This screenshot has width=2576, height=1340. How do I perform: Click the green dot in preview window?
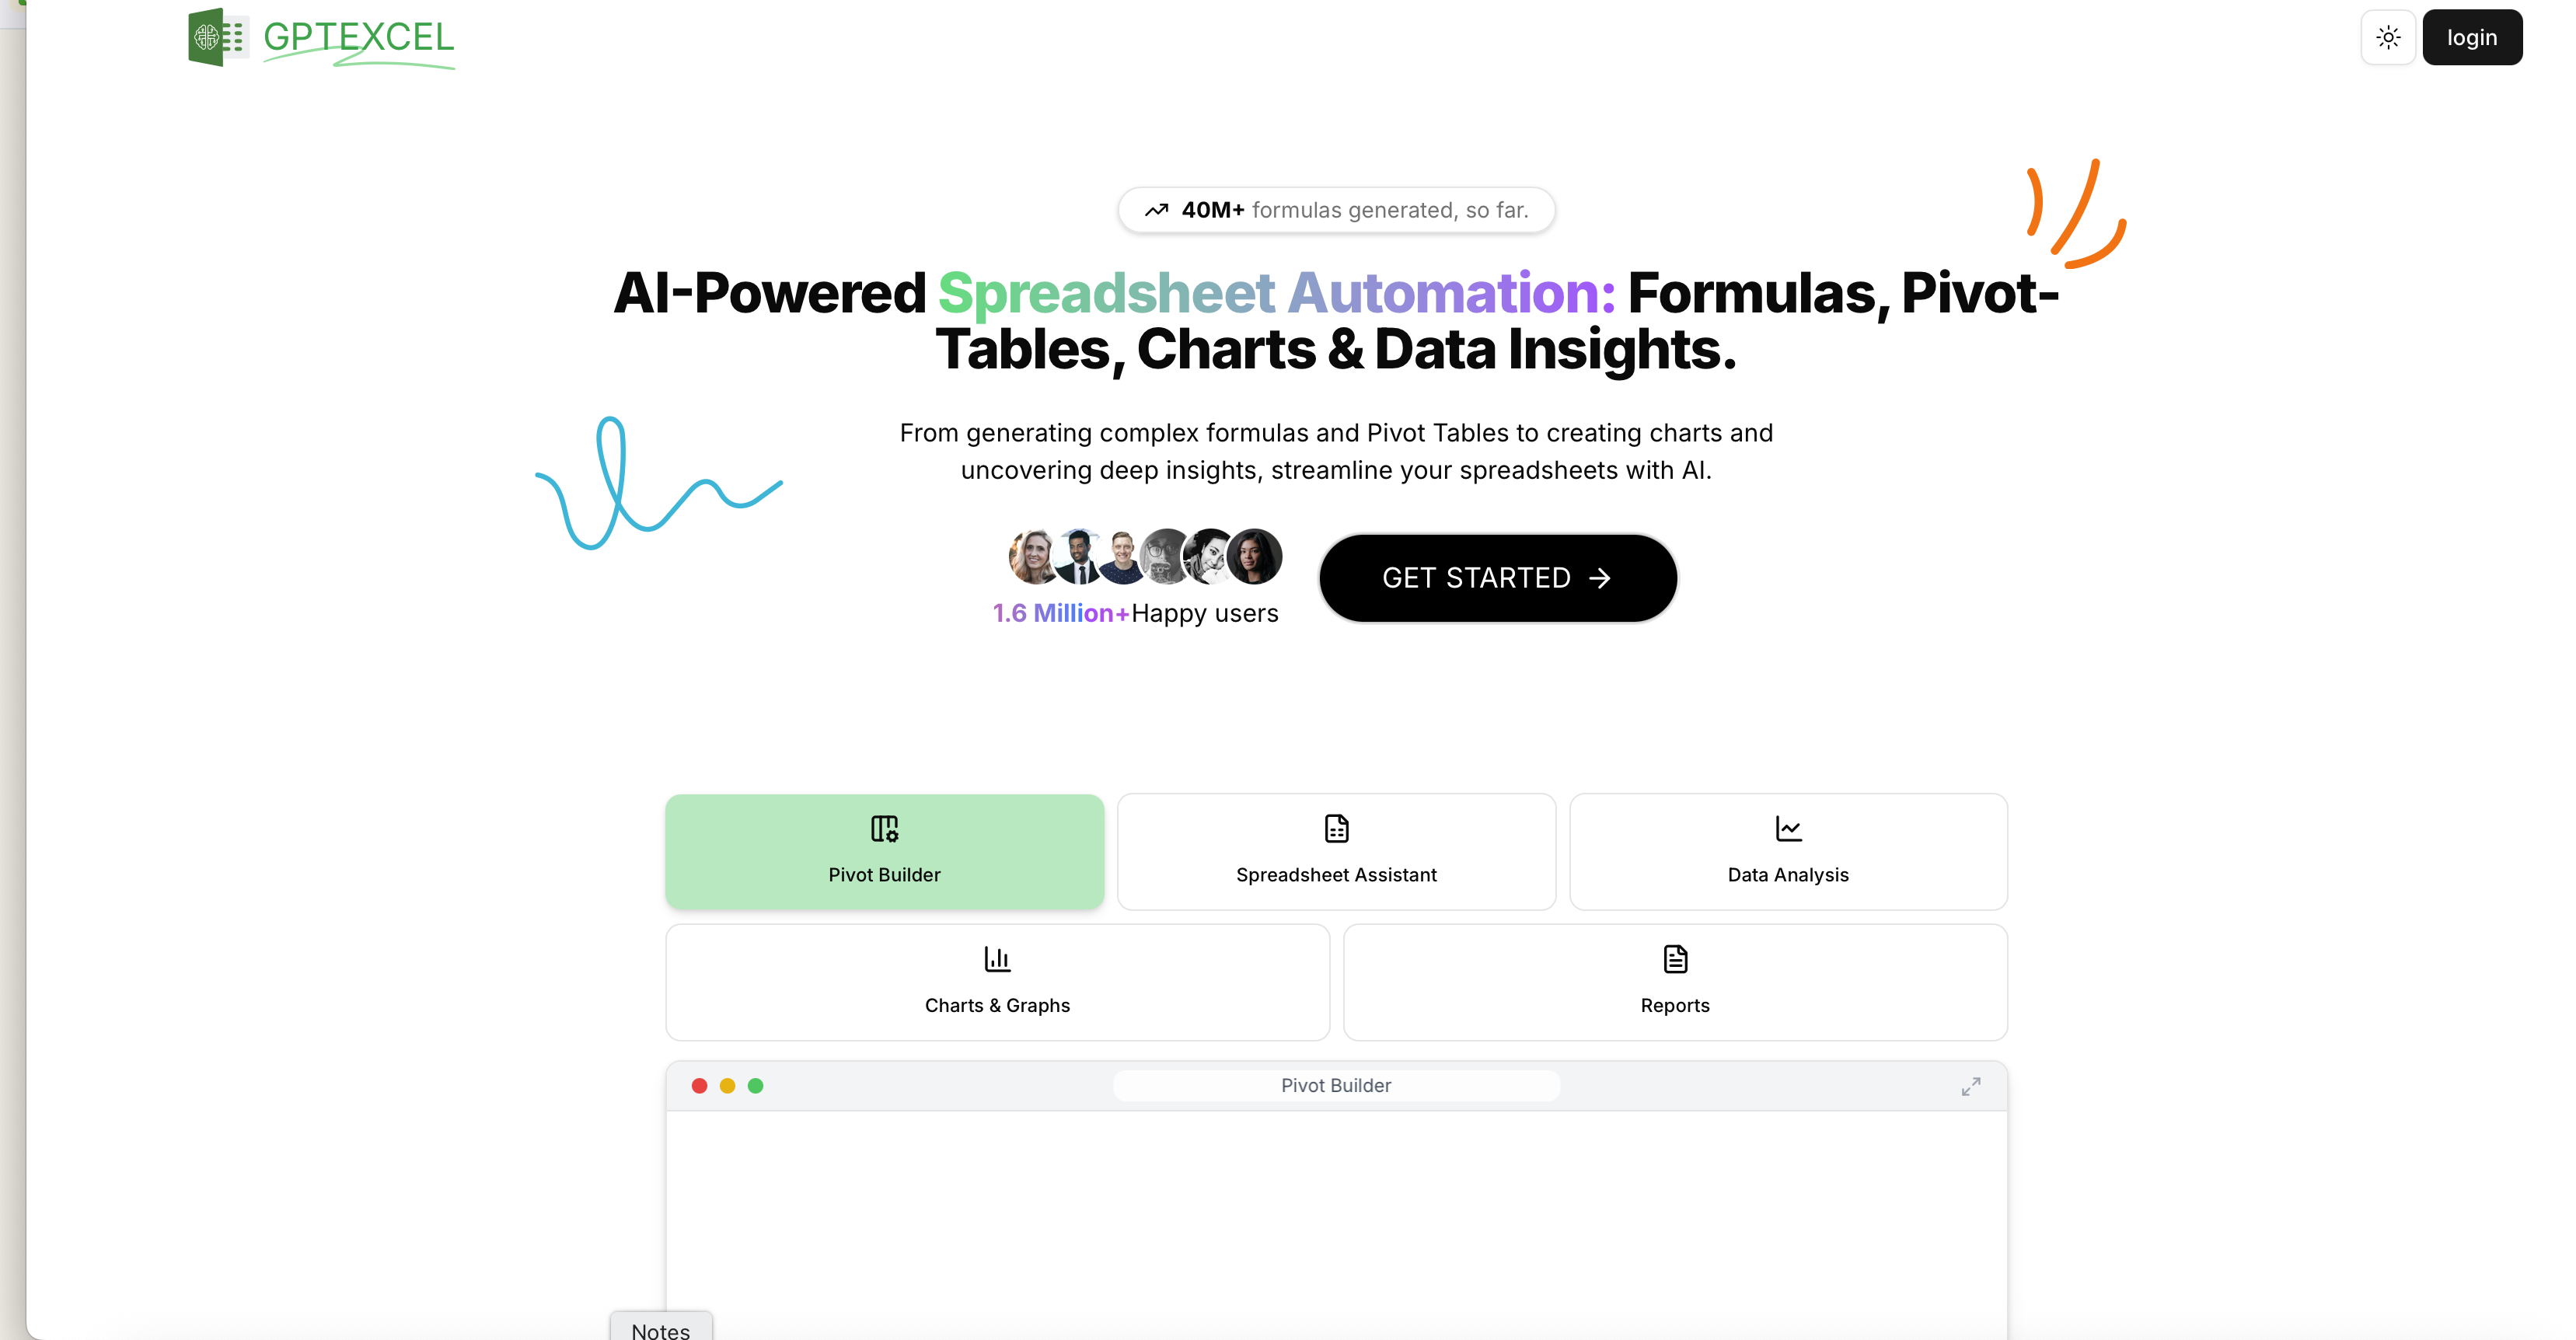tap(755, 1086)
